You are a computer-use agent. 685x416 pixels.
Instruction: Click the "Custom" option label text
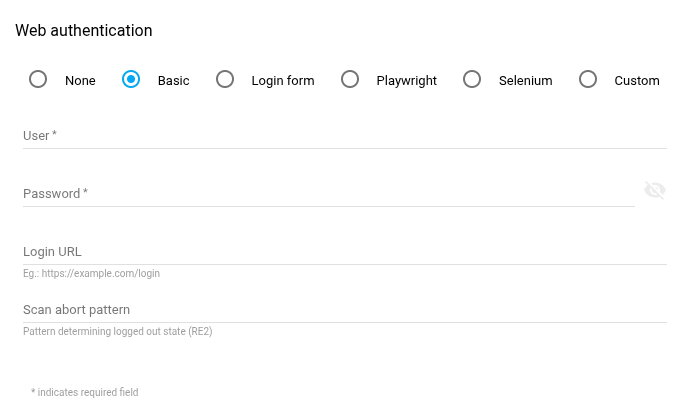click(636, 81)
